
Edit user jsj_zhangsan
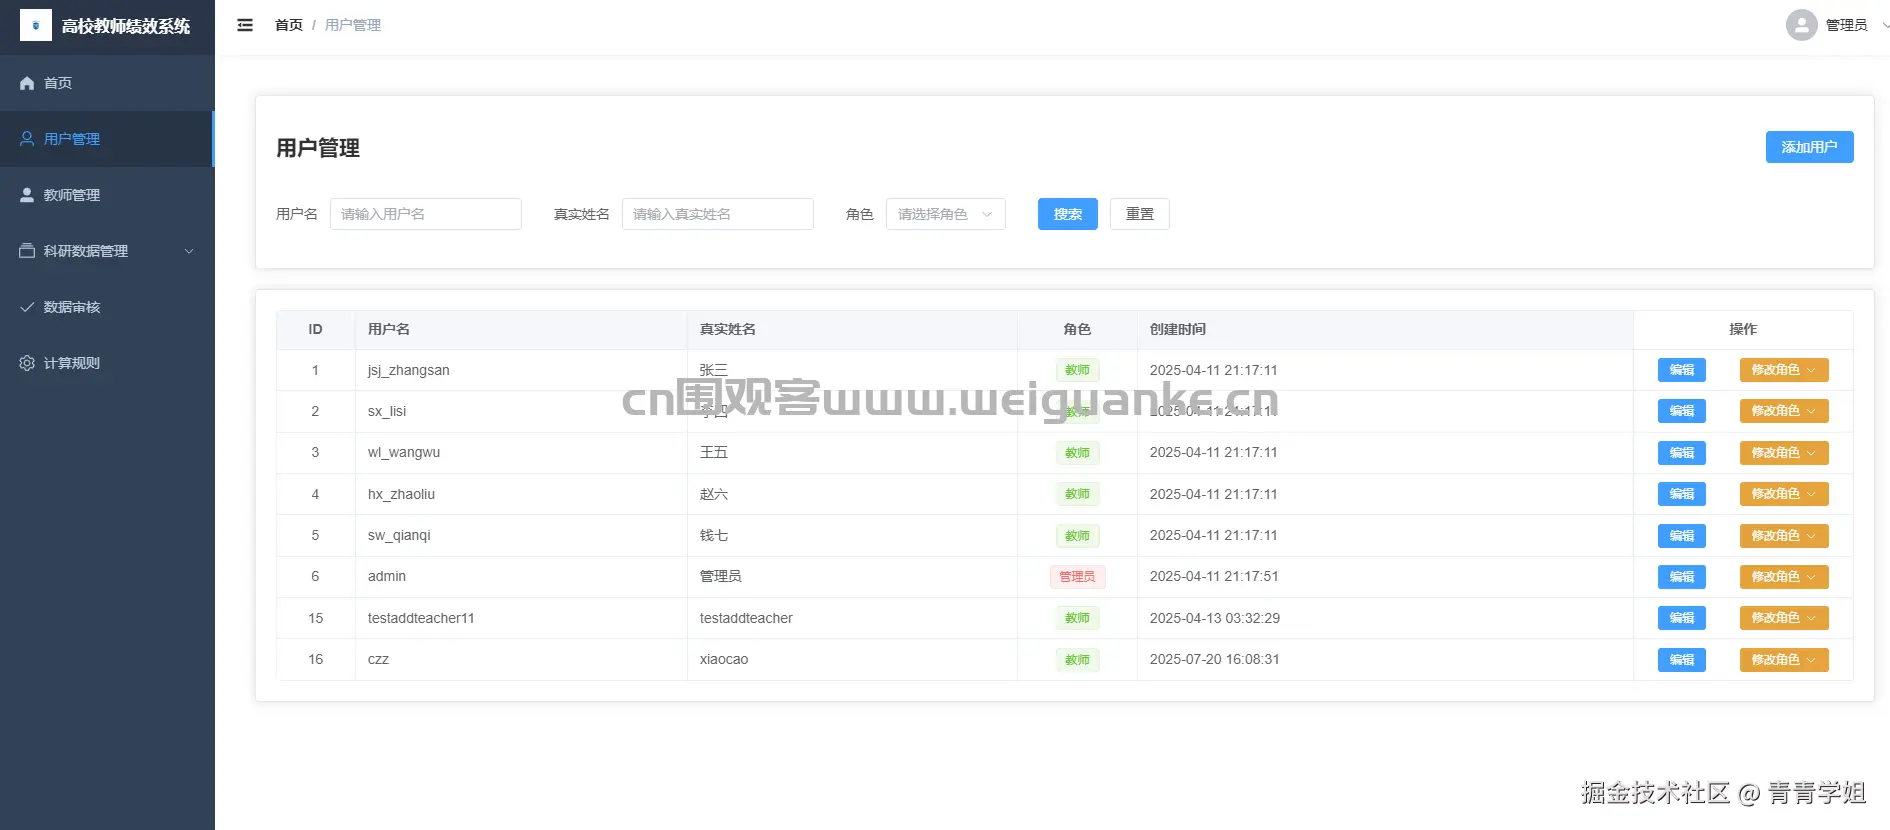1682,370
